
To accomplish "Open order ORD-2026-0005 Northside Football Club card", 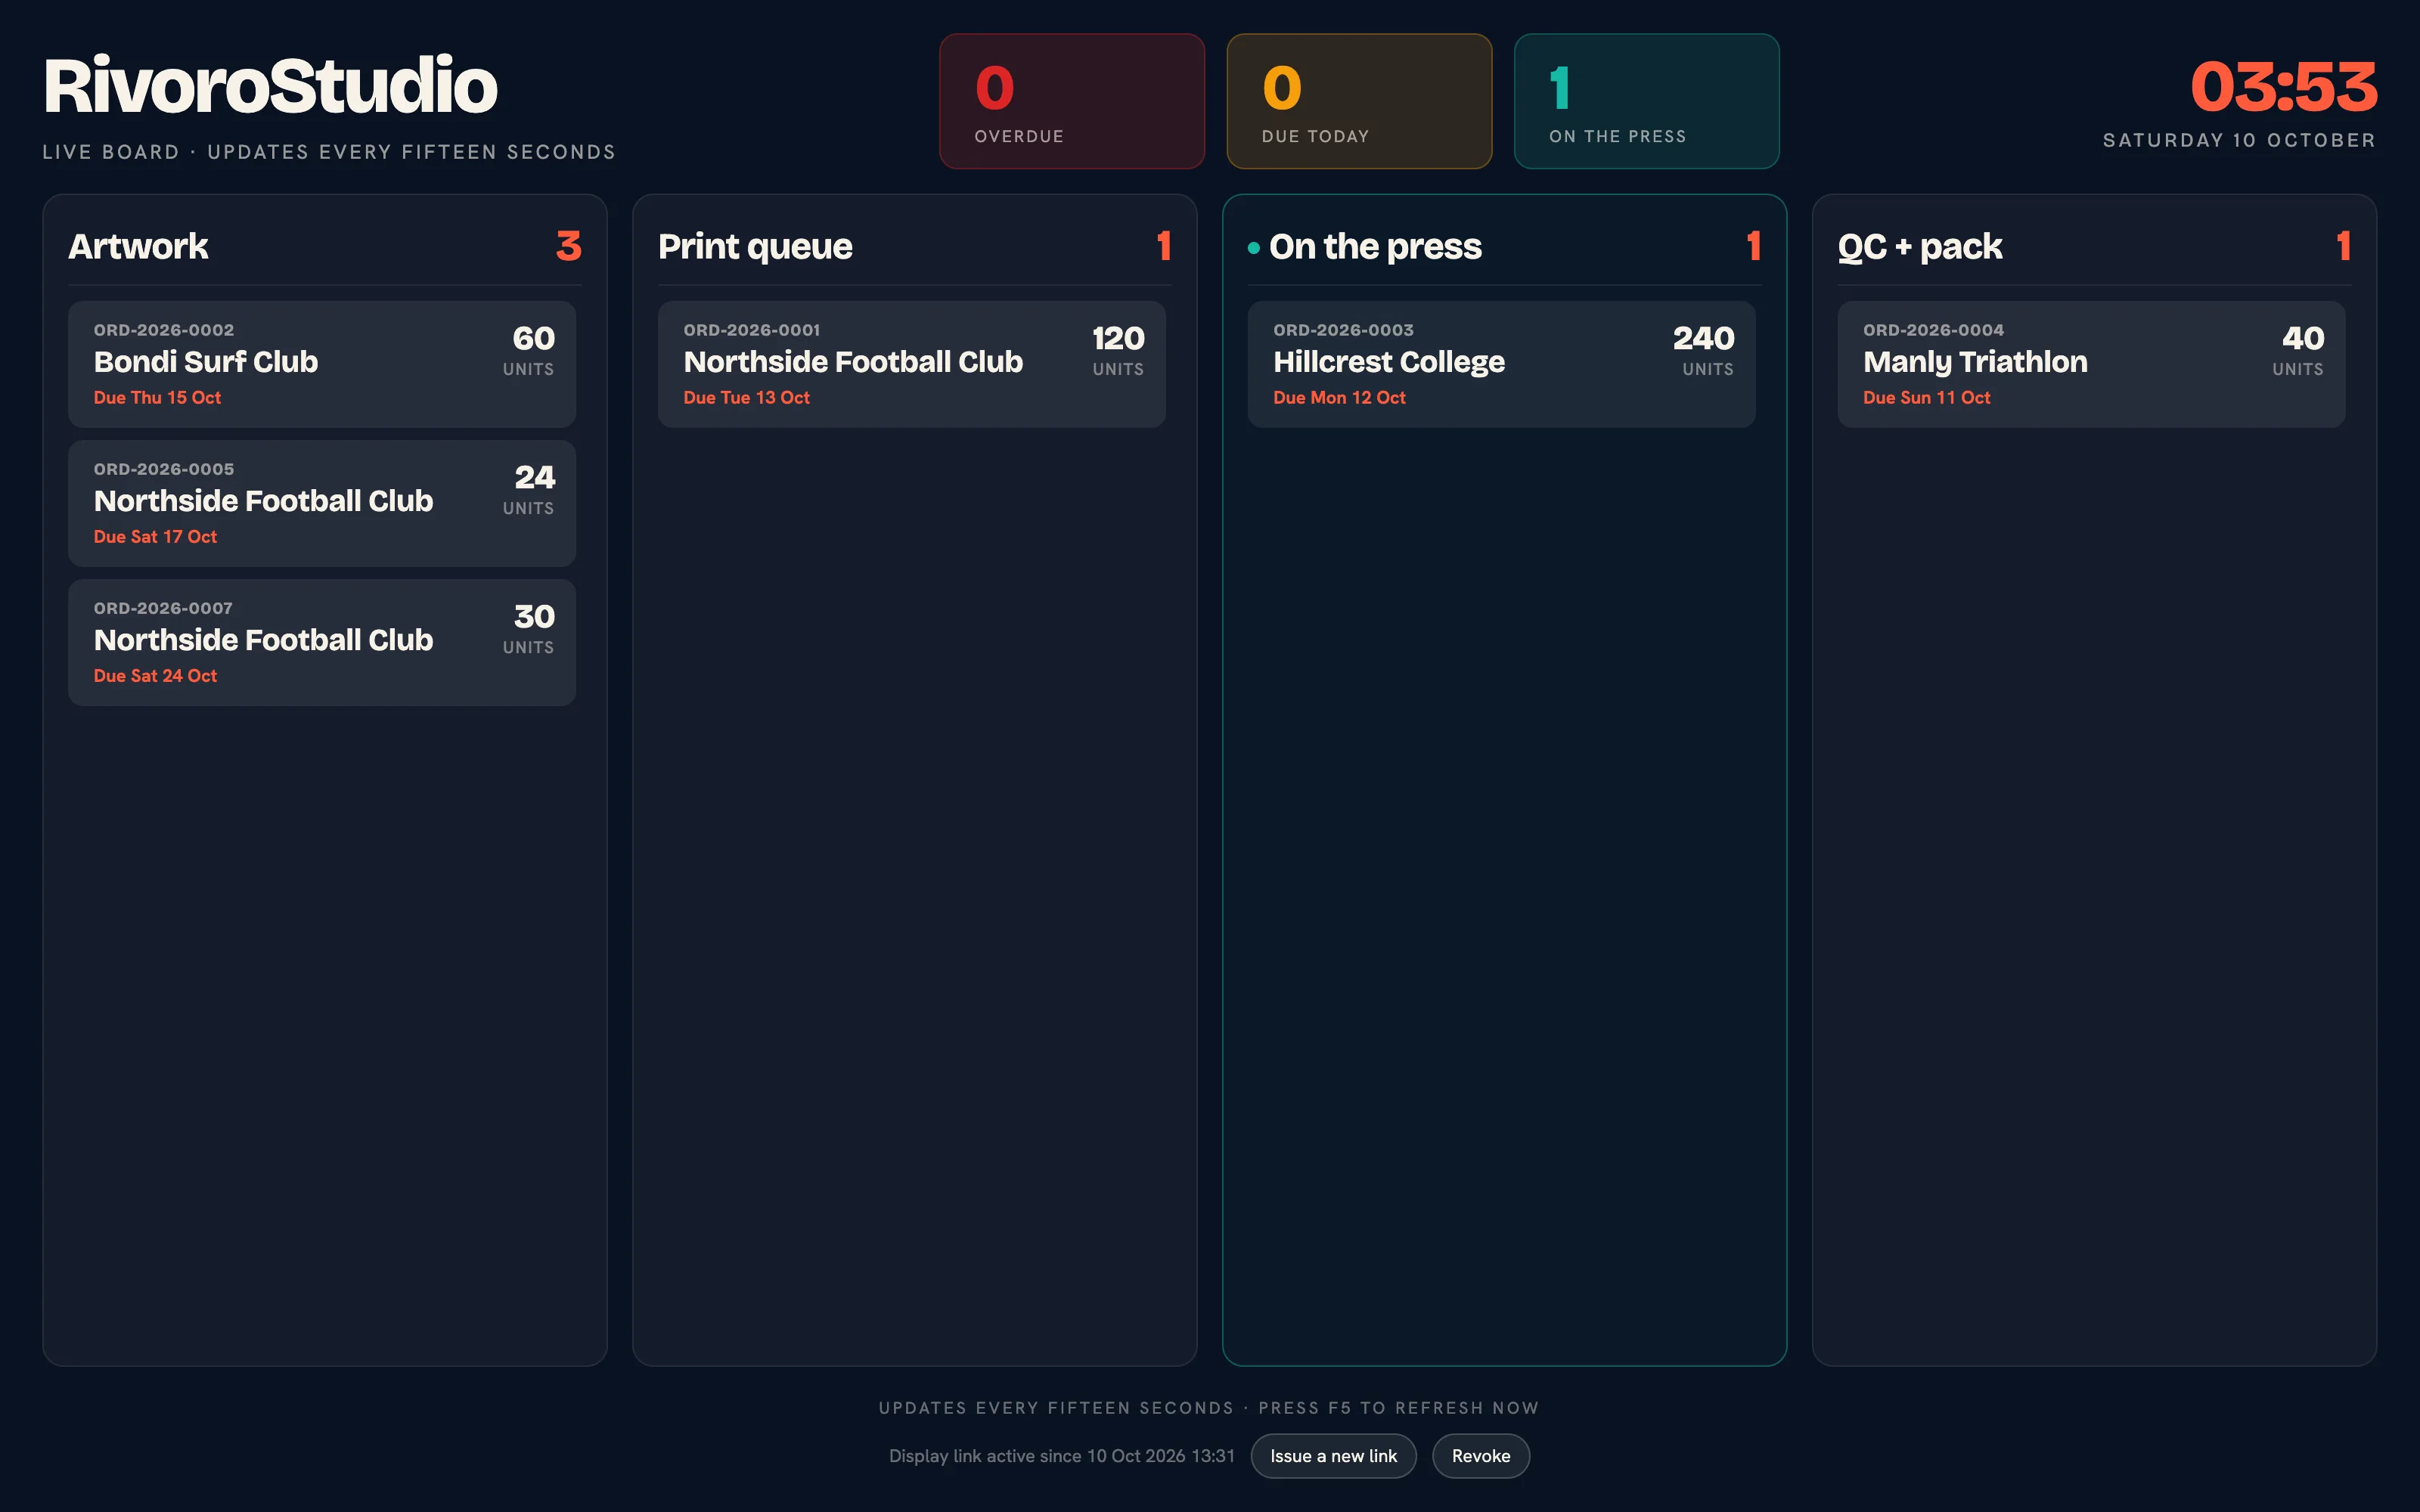I will click(x=322, y=503).
